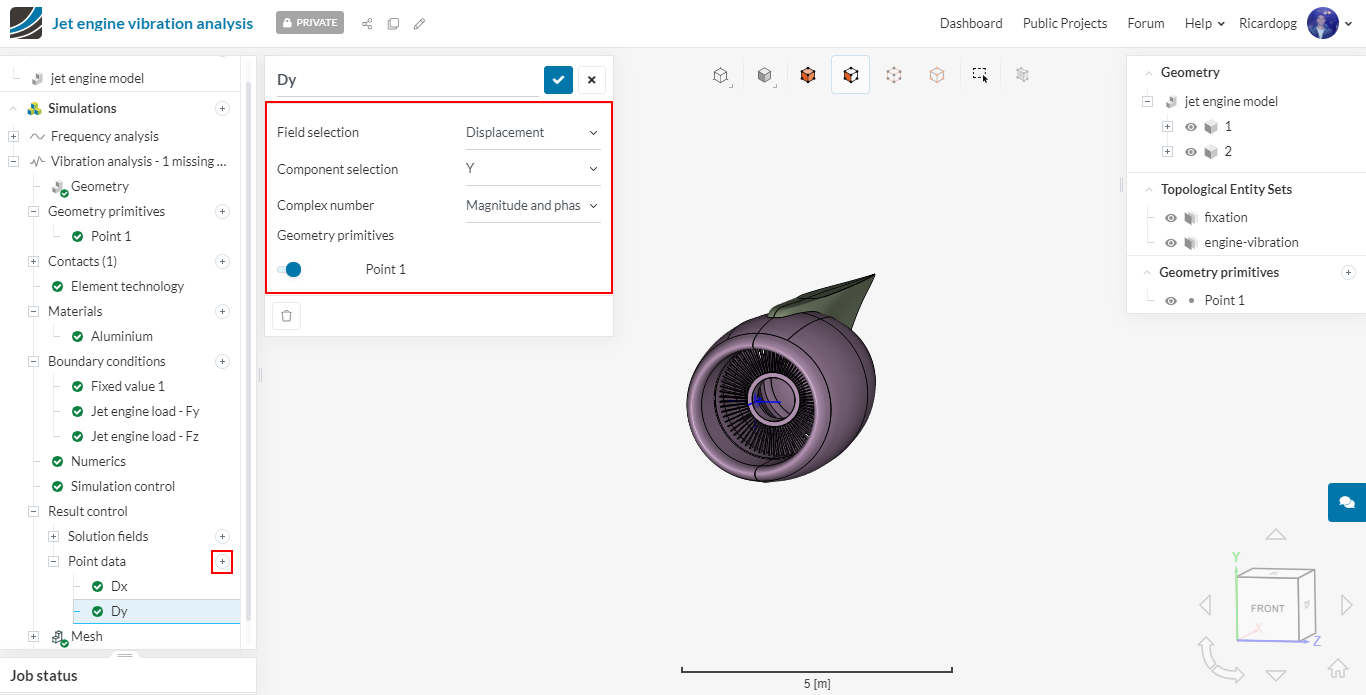Open the Help menu
The height and width of the screenshot is (695, 1366).
coord(1204,23)
